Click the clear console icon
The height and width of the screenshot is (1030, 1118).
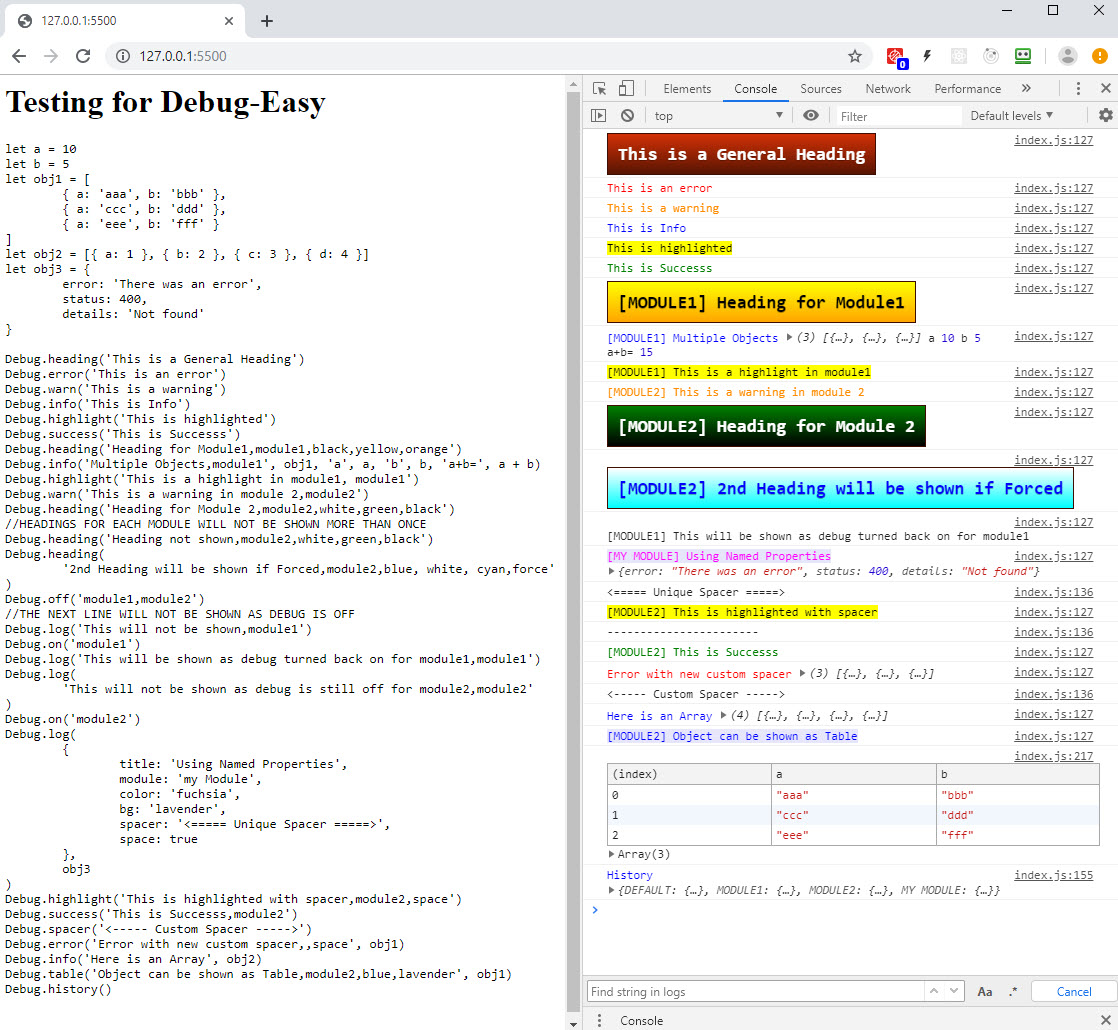(627, 115)
